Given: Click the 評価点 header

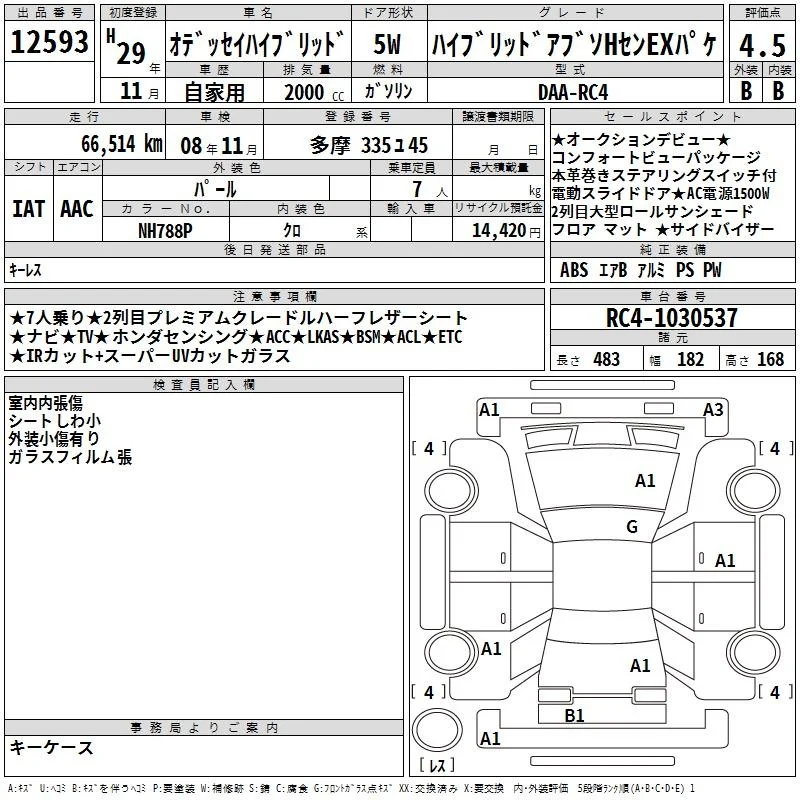Looking at the screenshot, I should (x=762, y=13).
